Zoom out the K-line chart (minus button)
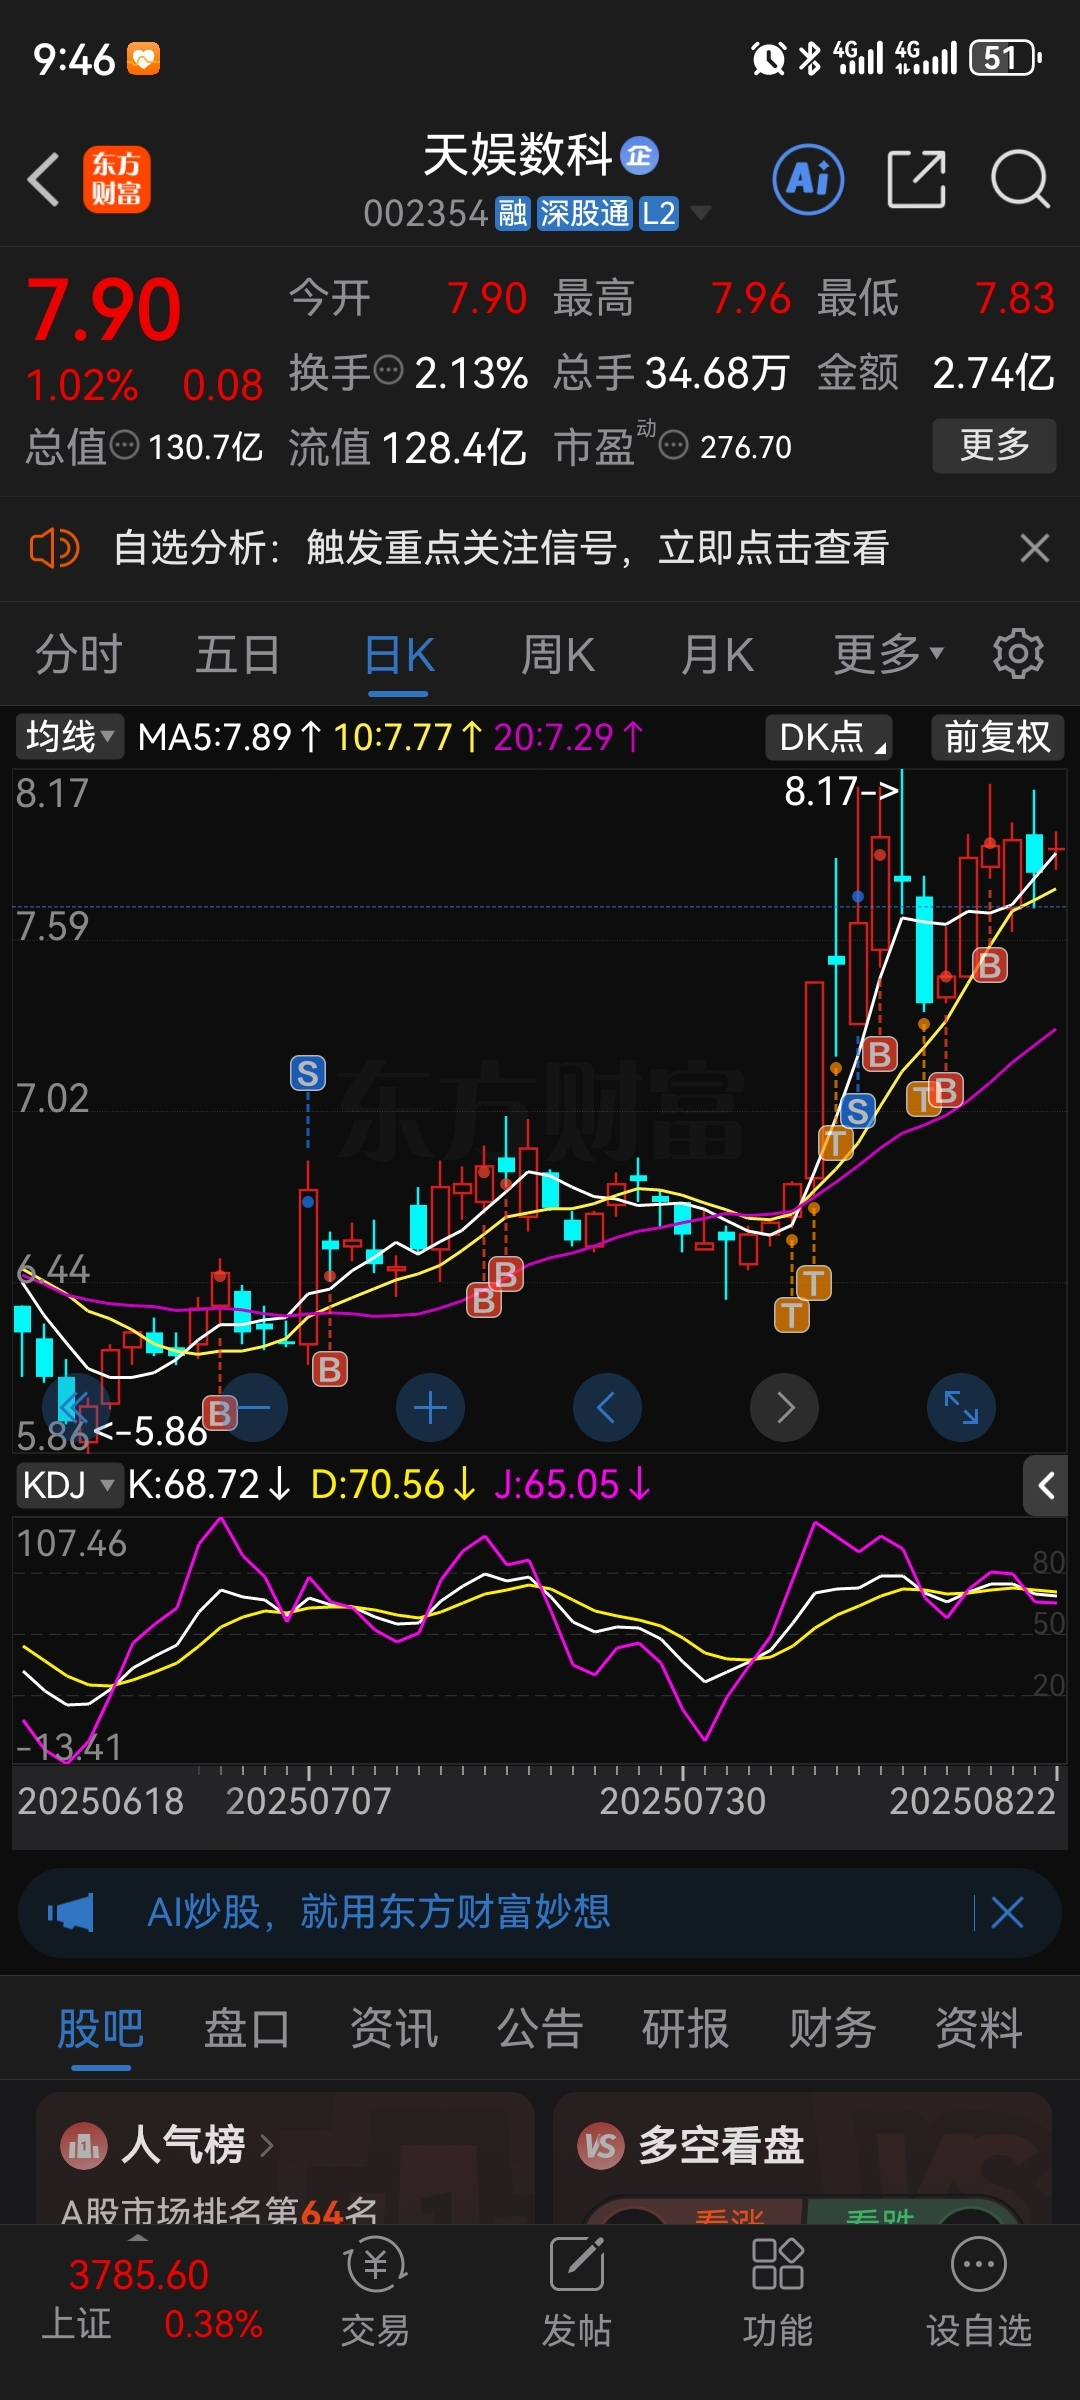The image size is (1080, 2400). [x=253, y=1408]
